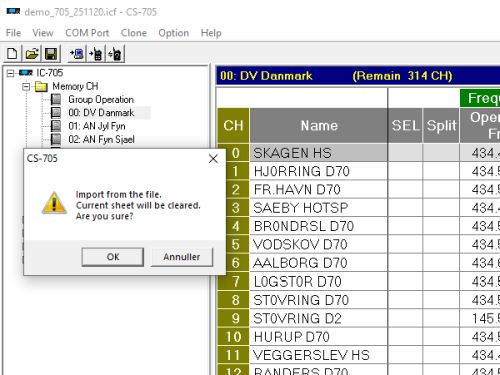500x375 pixels.
Task: Collapse the Memory CH folder node
Action: pos(26,87)
